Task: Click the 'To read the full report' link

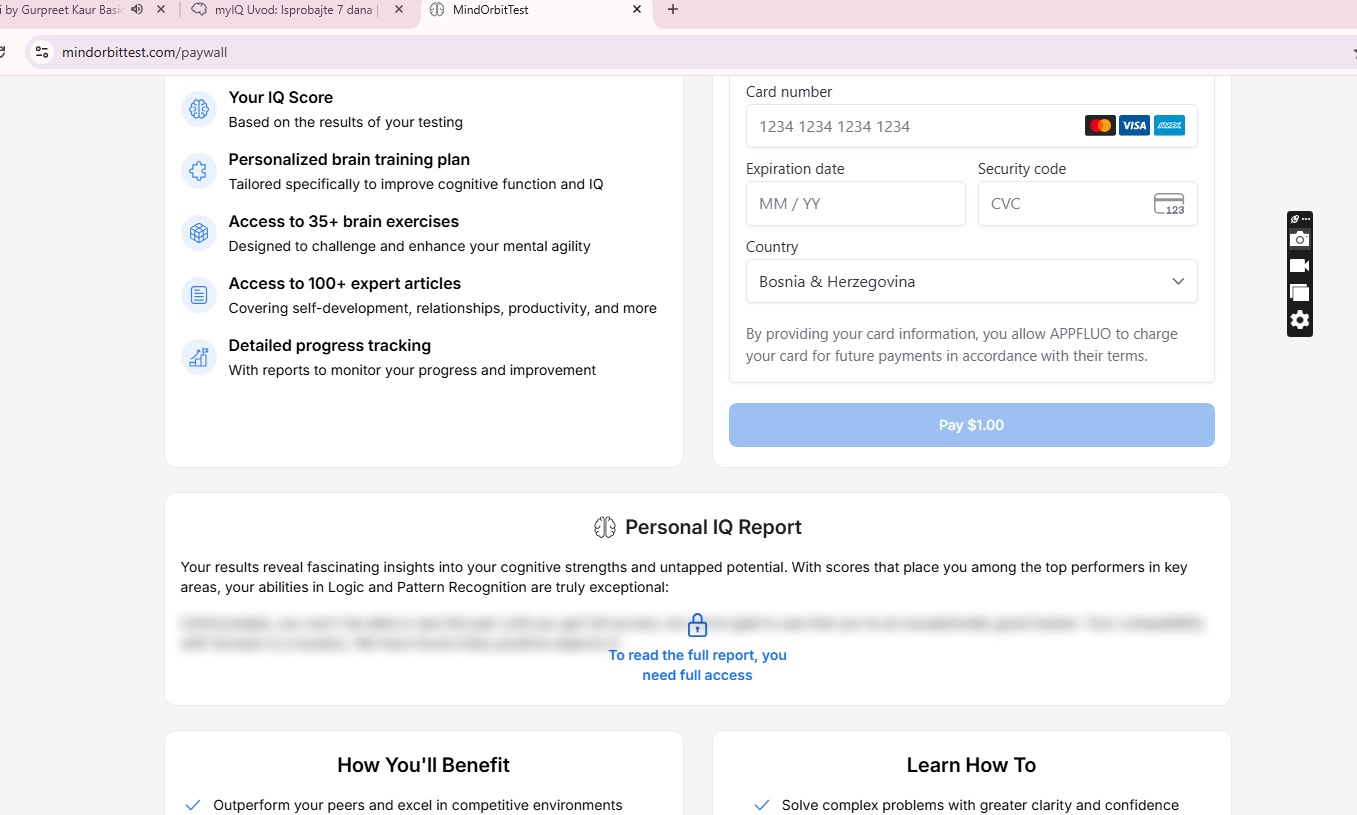Action: pyautogui.click(x=698, y=665)
